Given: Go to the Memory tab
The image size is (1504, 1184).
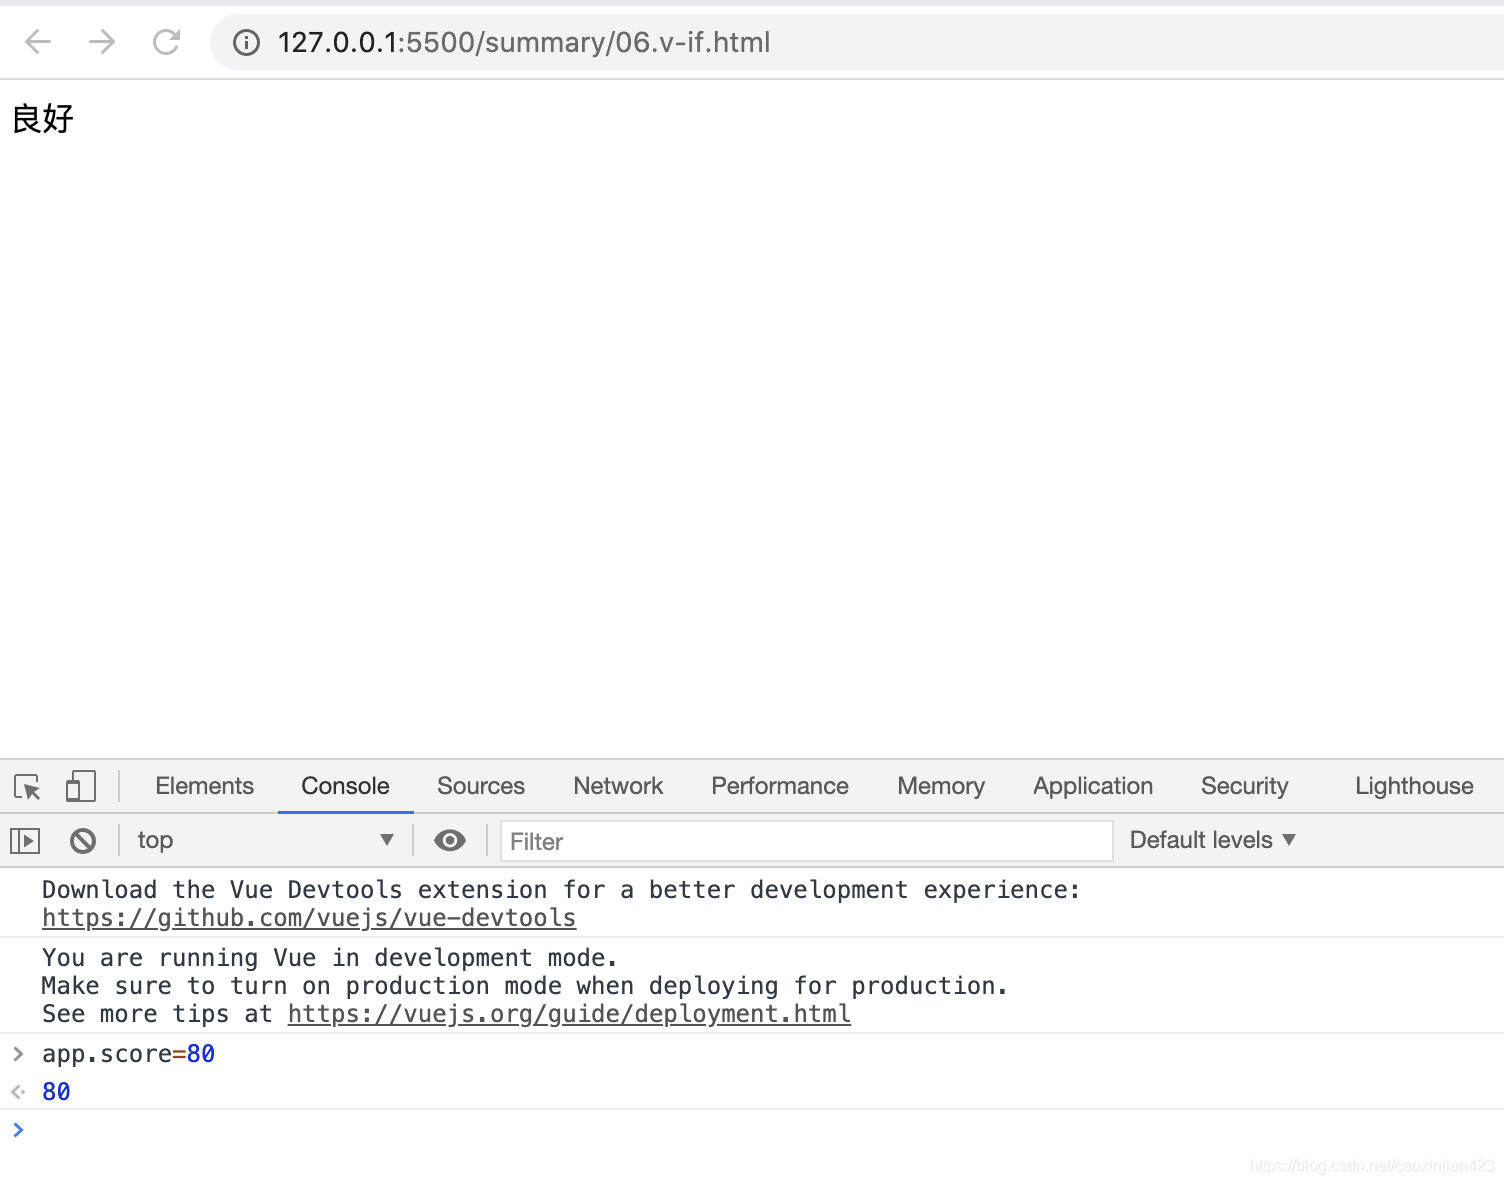Looking at the screenshot, I should (941, 786).
